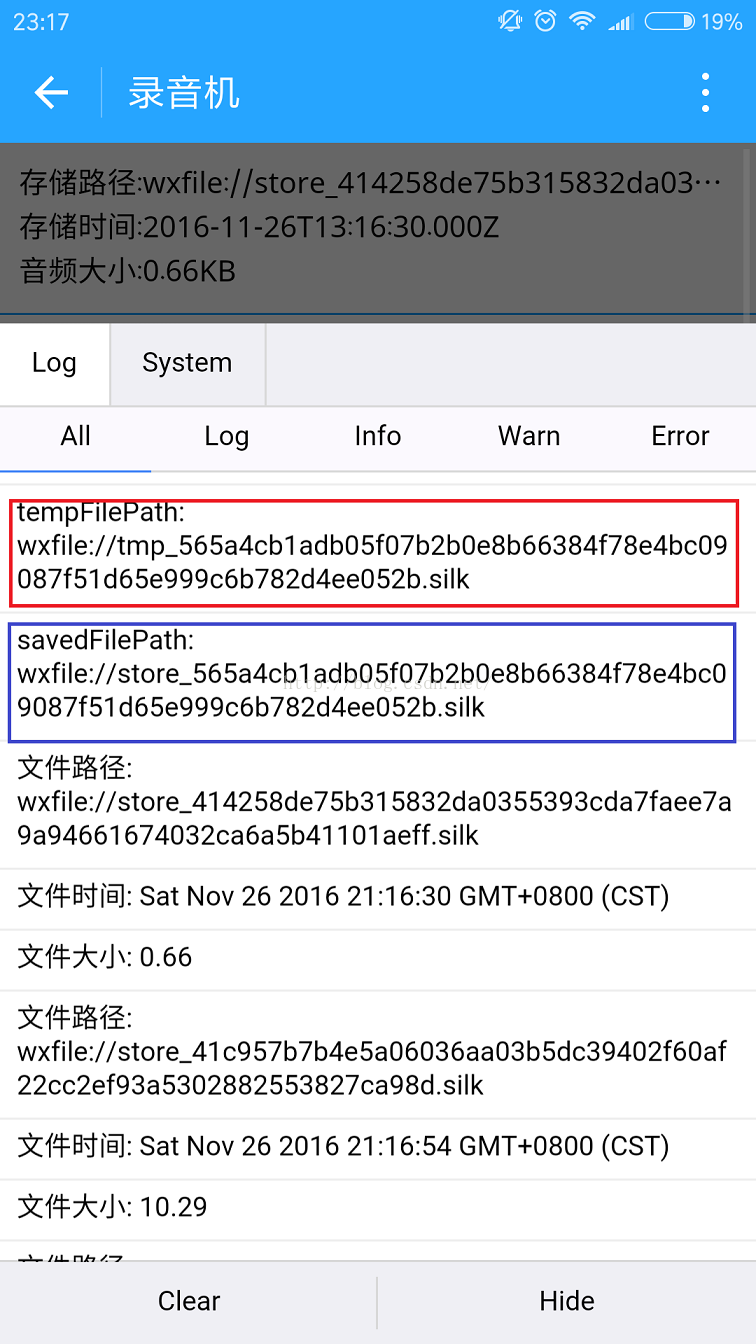
Task: Open the three-dot overflow menu
Action: point(706,93)
